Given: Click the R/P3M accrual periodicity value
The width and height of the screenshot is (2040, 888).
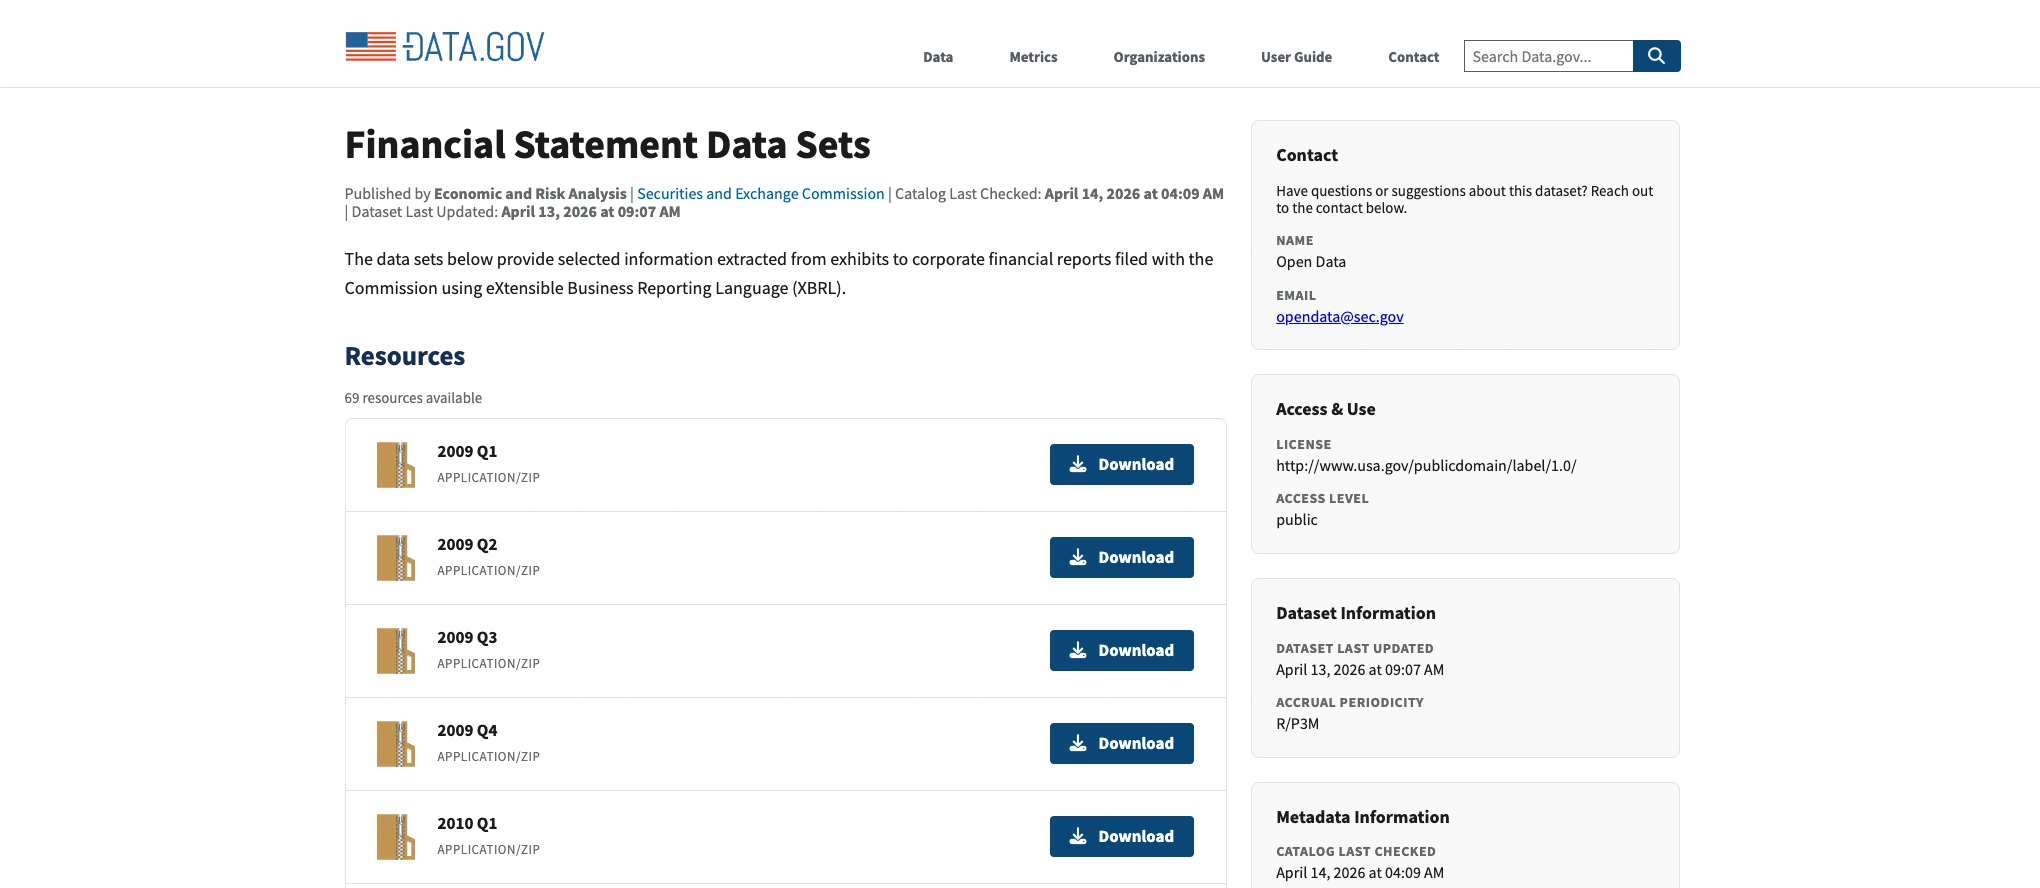Looking at the screenshot, I should [1297, 724].
